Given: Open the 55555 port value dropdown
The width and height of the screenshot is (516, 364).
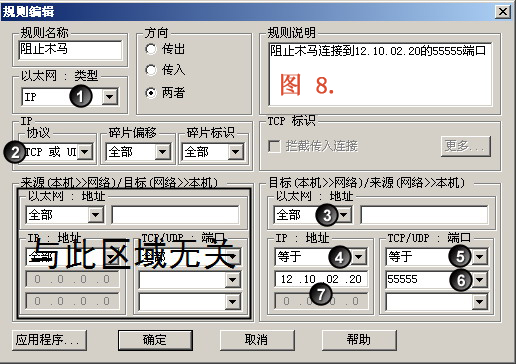Looking at the screenshot, I should [480, 279].
